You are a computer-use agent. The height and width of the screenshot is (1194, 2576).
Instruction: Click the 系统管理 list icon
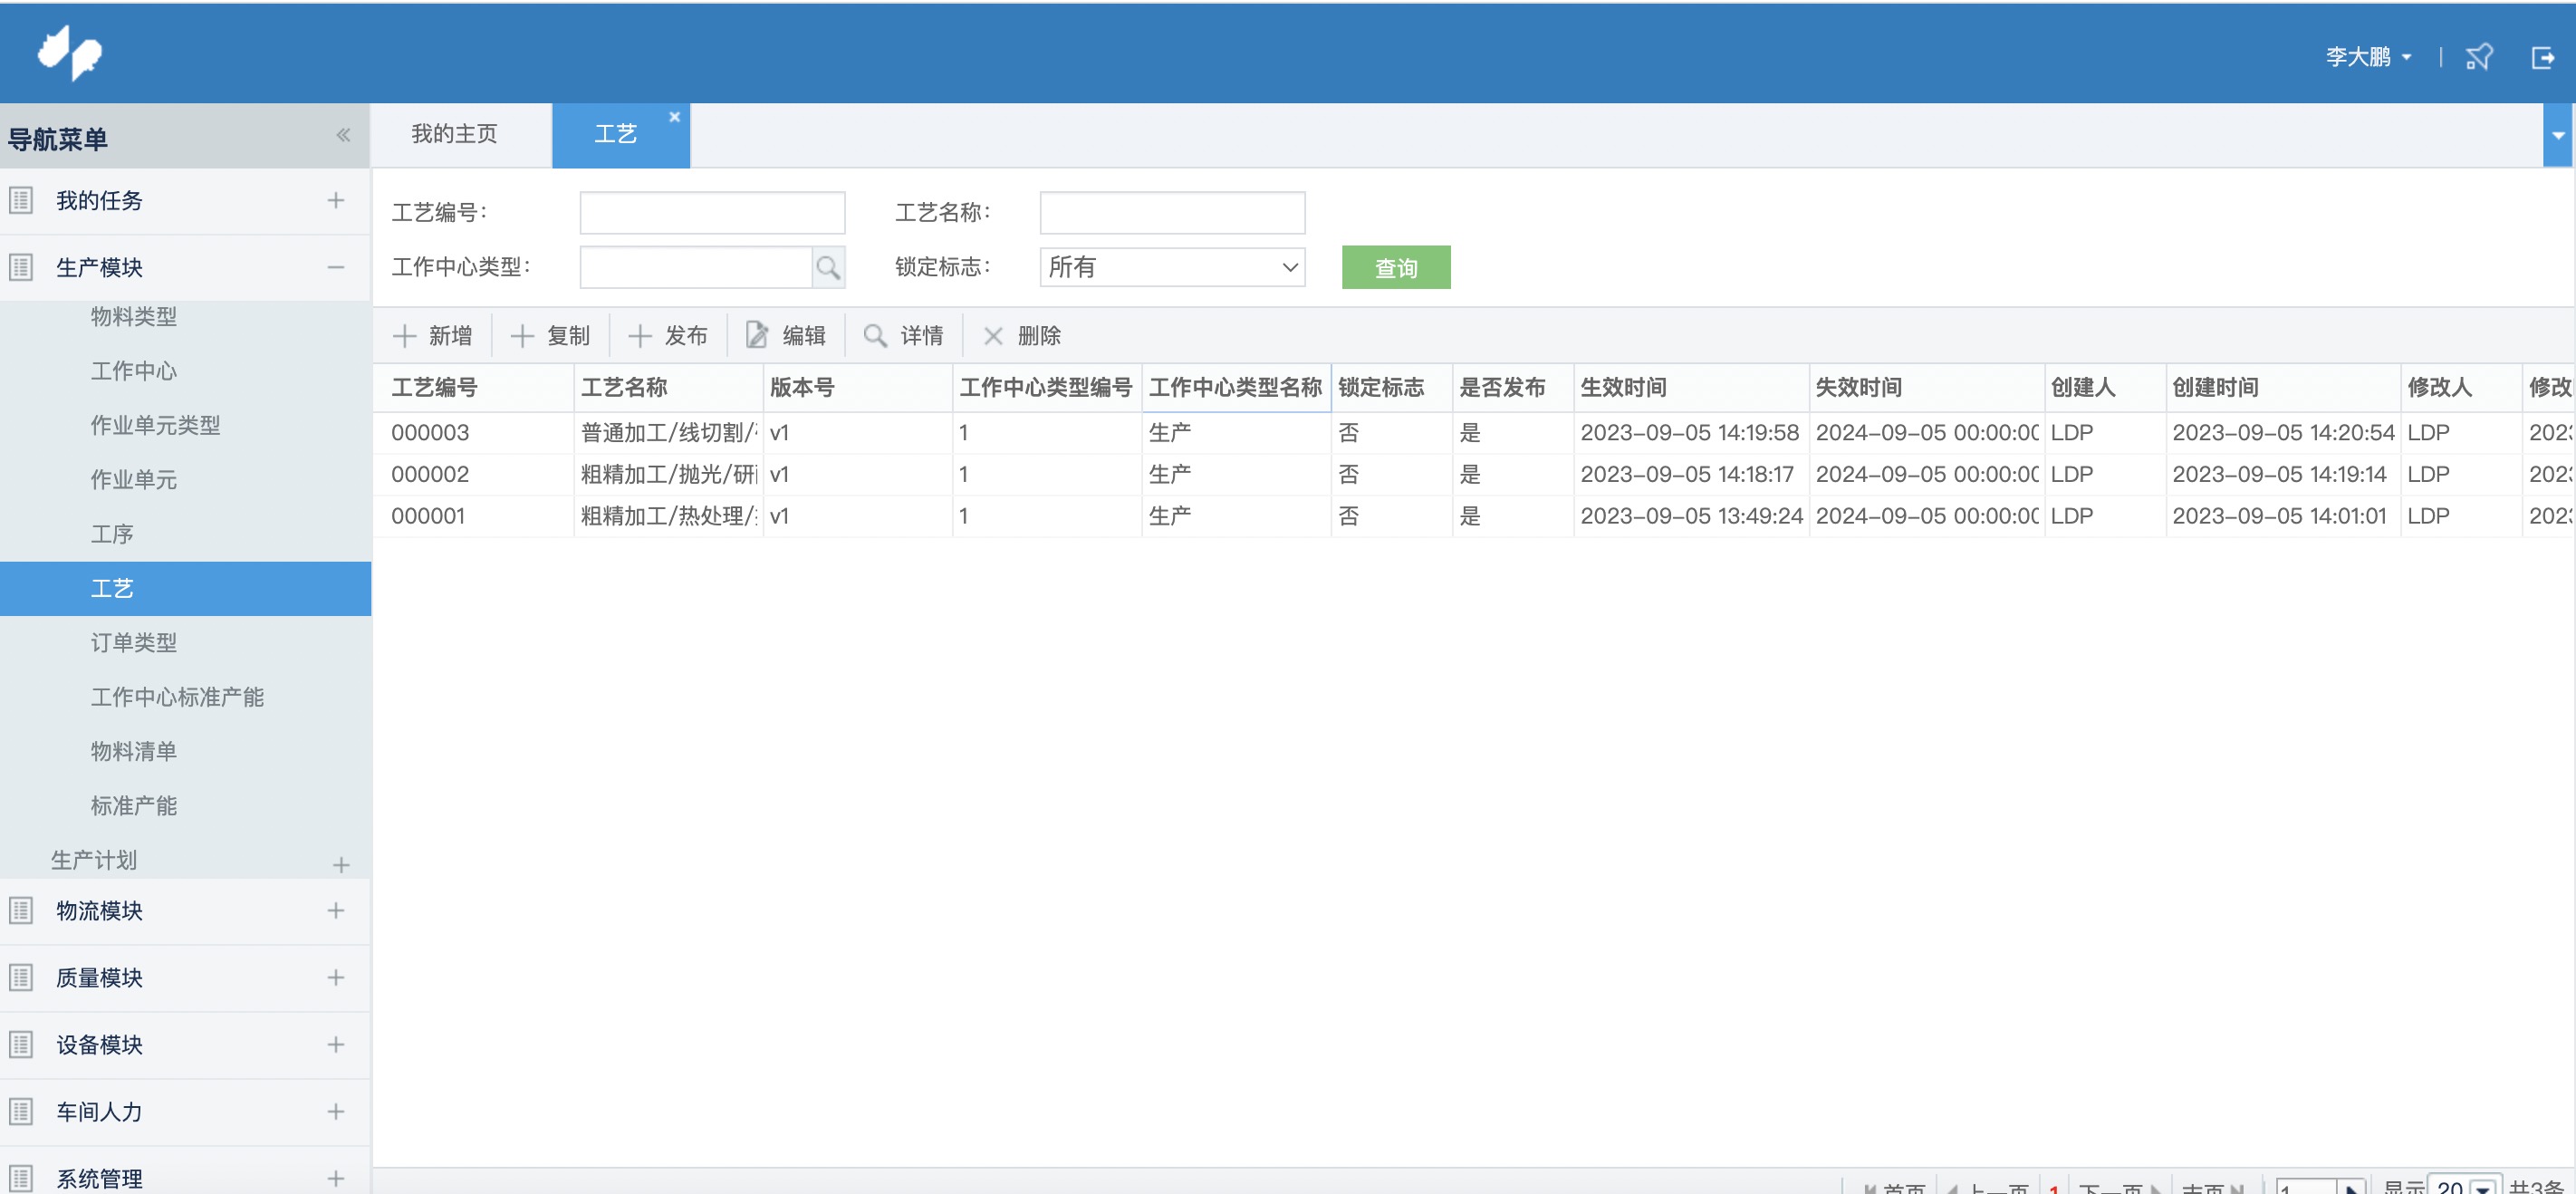[21, 1178]
